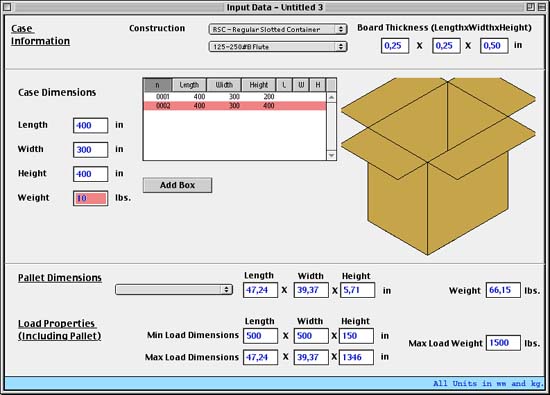Click Min Load Dimensions length field 500
This screenshot has width=550, height=395.
click(x=260, y=336)
